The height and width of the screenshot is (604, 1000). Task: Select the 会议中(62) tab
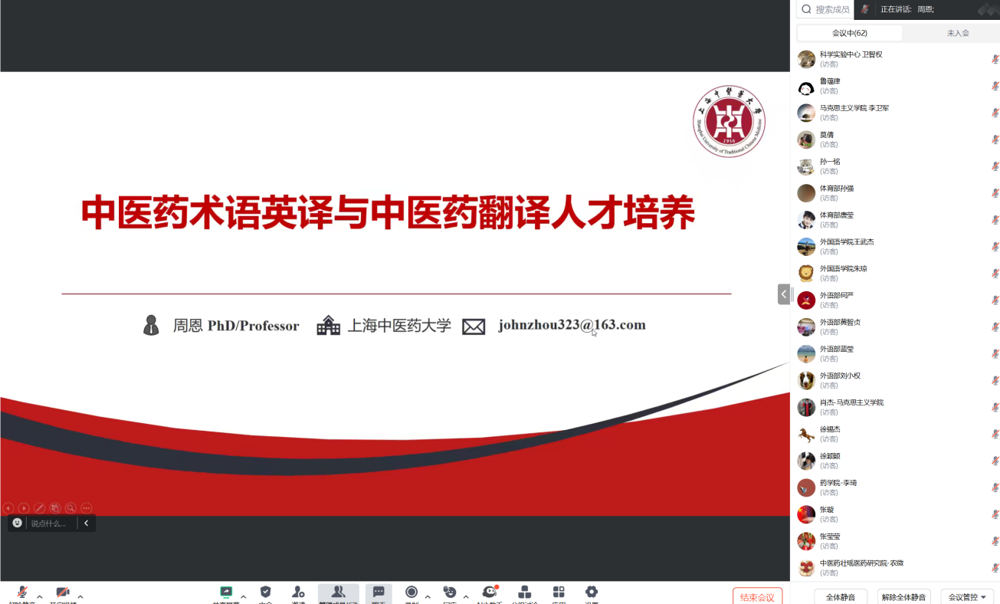click(849, 33)
